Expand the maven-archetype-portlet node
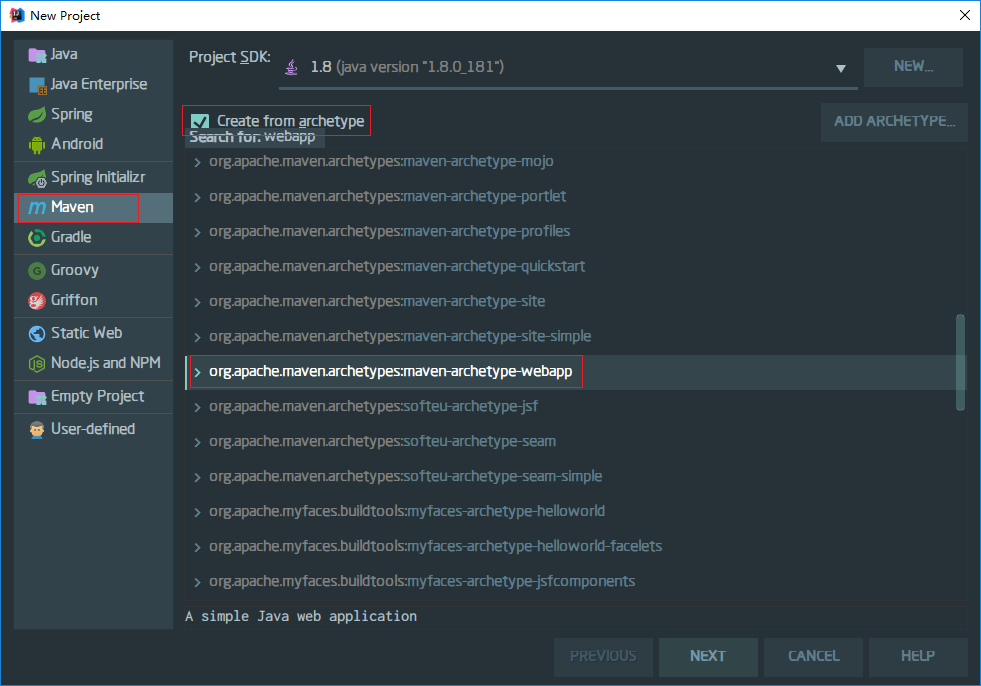The height and width of the screenshot is (686, 981). (197, 198)
